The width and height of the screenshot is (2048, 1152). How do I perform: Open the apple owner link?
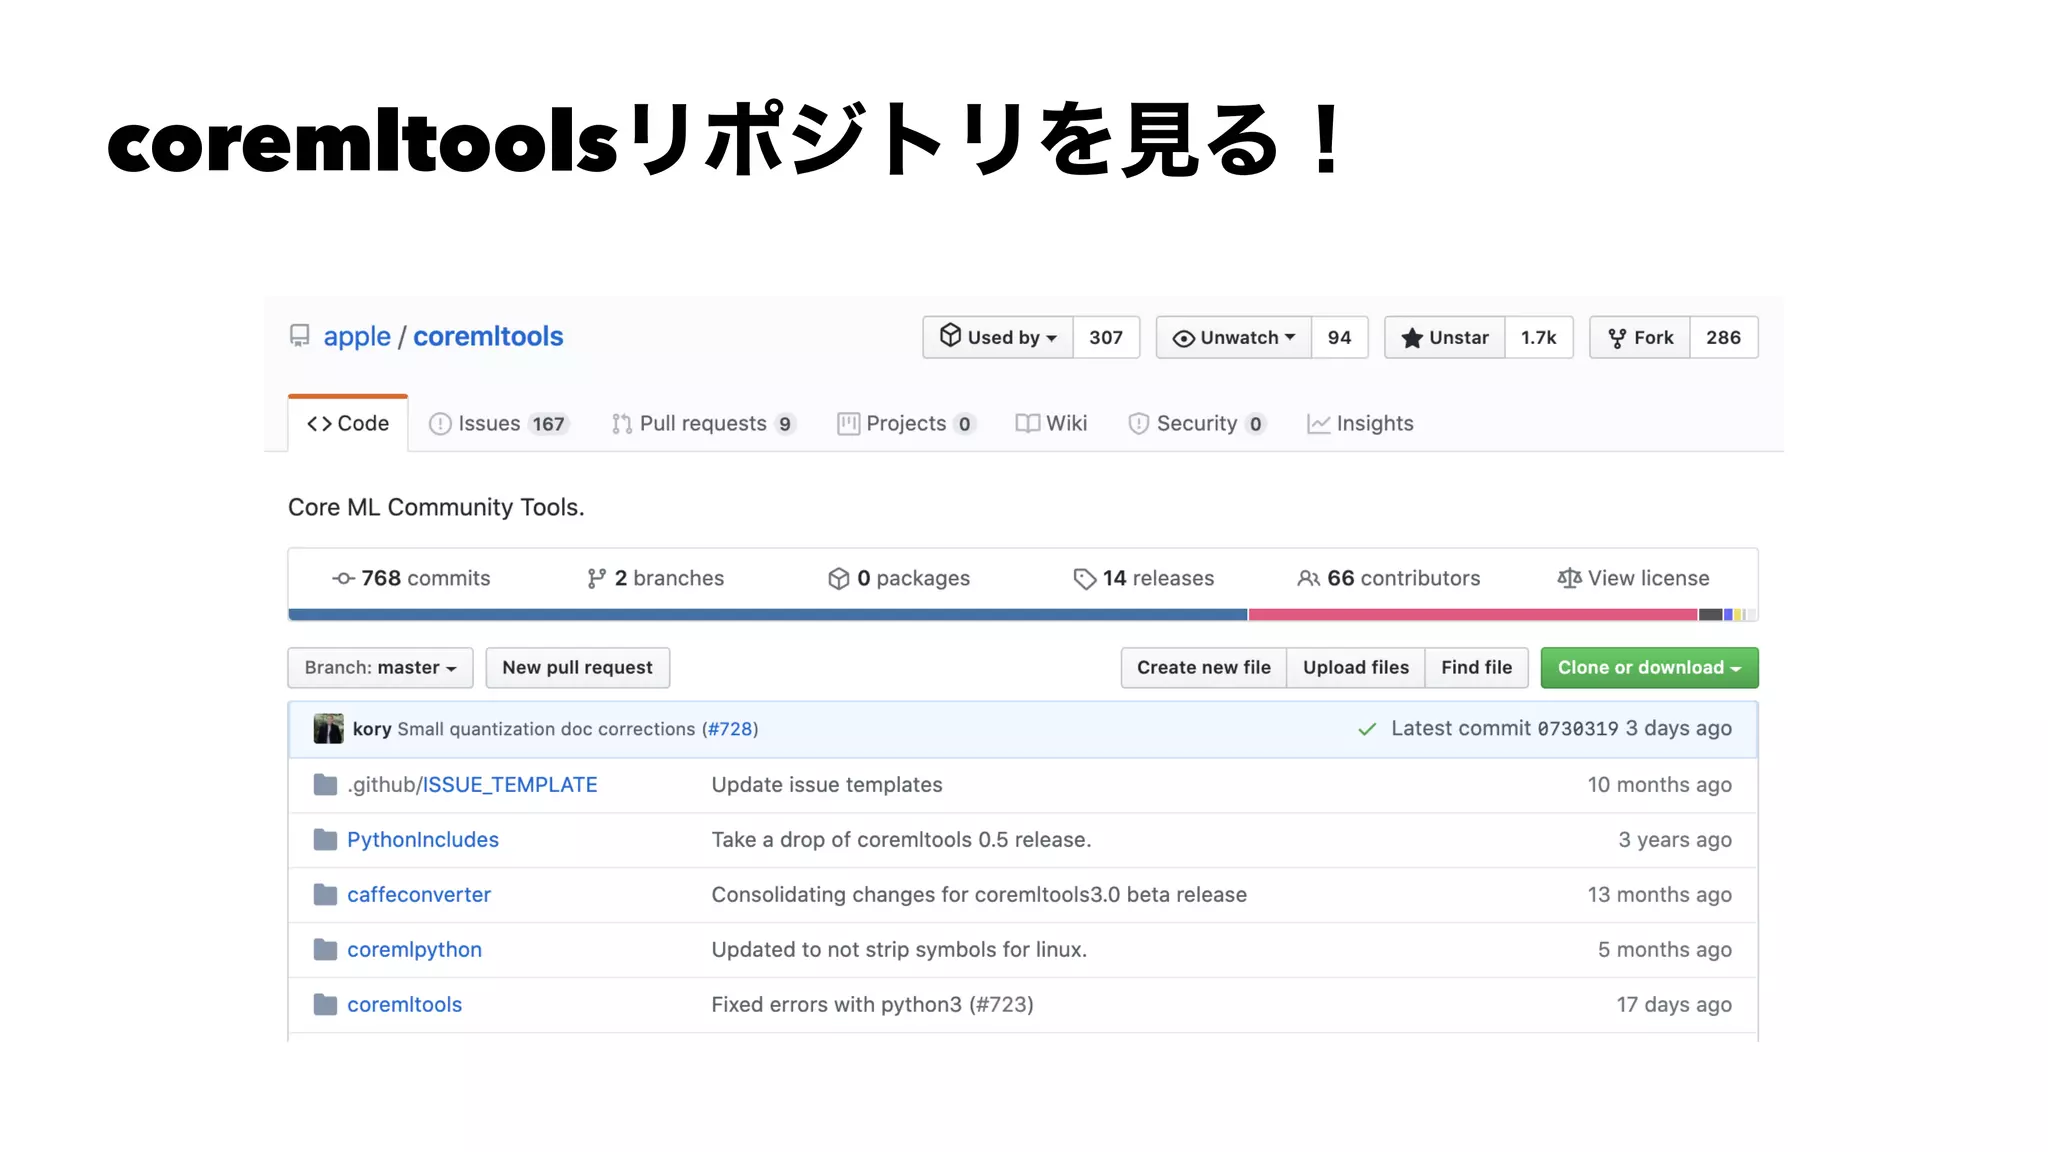(357, 337)
